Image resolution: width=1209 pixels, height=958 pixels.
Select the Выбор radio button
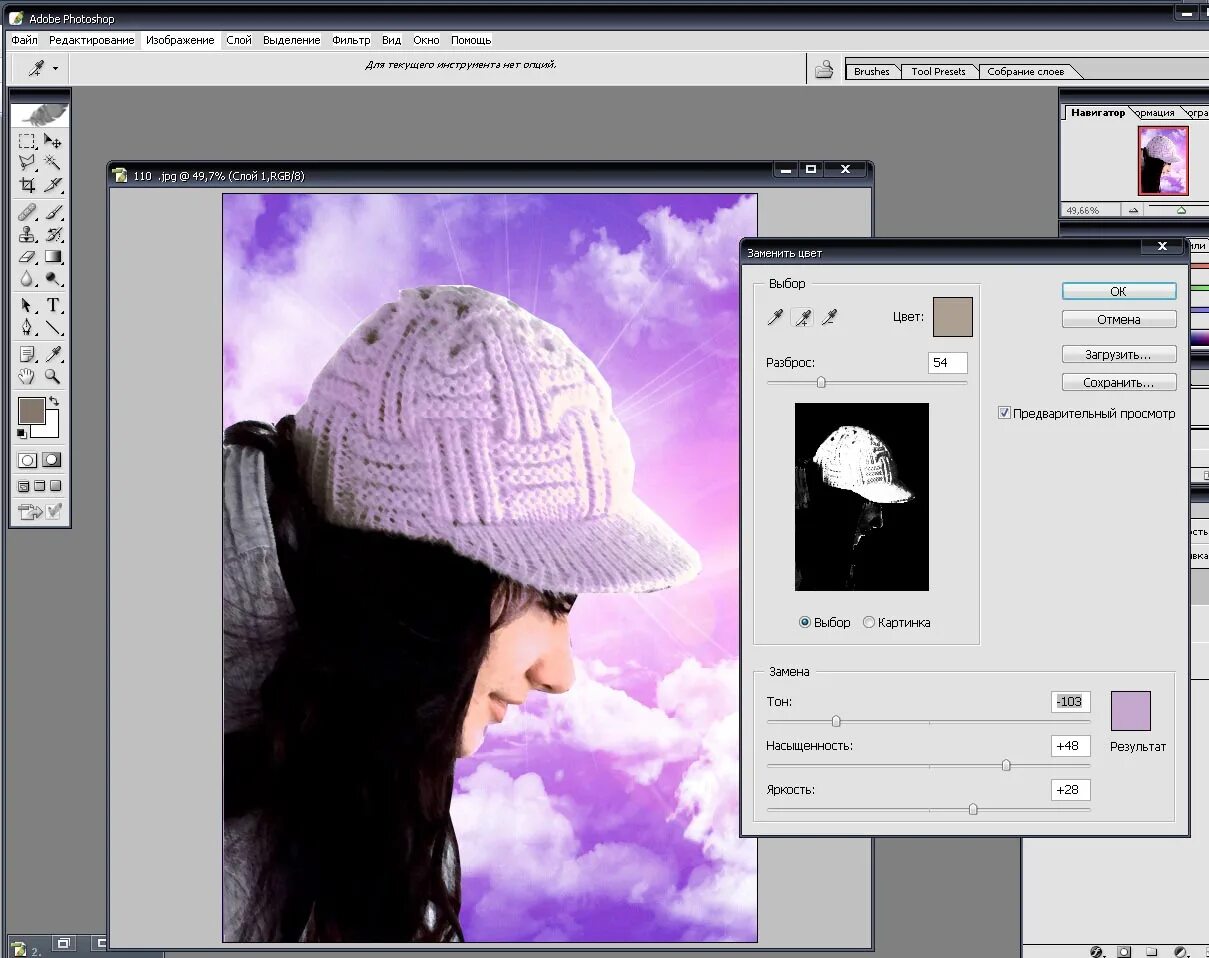pyautogui.click(x=805, y=622)
